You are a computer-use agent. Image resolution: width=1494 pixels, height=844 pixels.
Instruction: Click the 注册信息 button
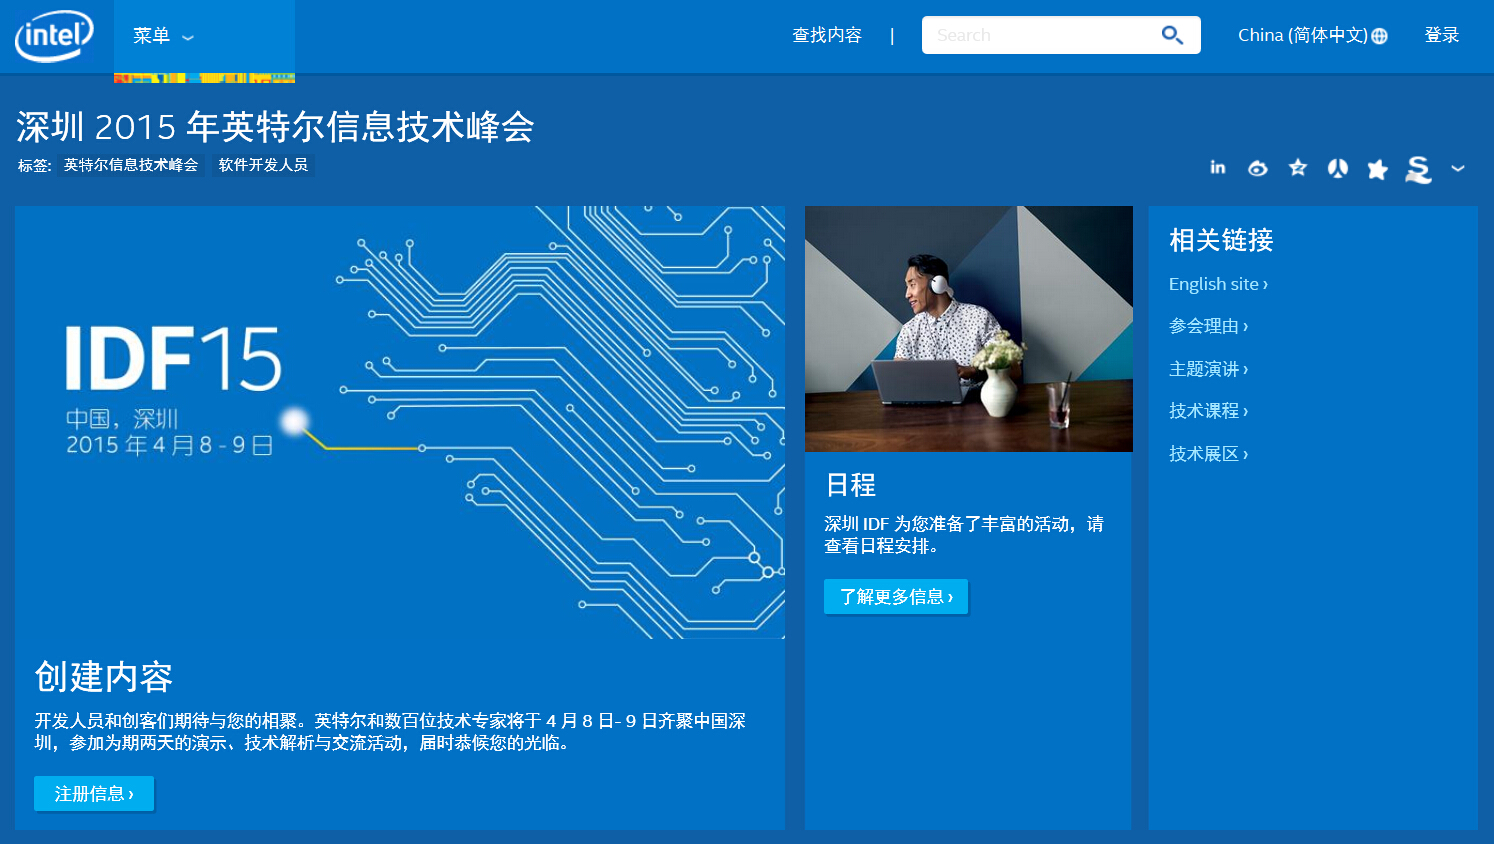(94, 793)
